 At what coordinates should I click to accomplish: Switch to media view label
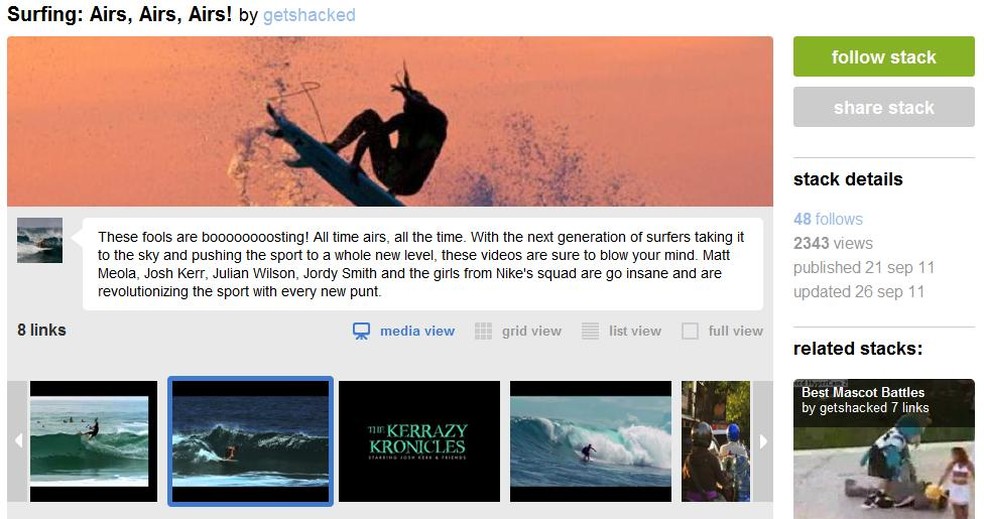(x=417, y=331)
